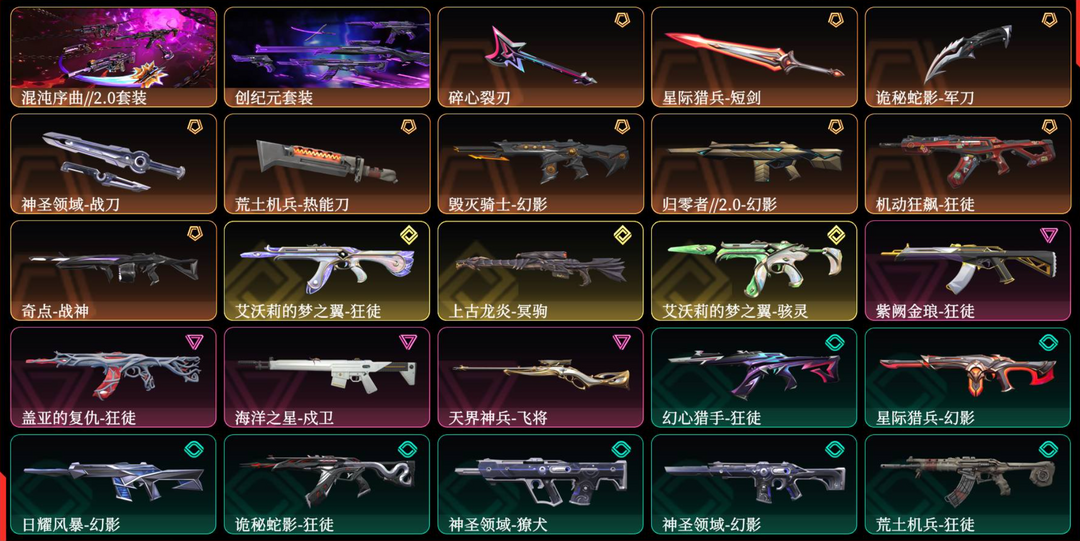Viewport: 1080px width, 541px height.
Task: Pick the 奇点-战神 machine gun skin
Action: [x=114, y=271]
